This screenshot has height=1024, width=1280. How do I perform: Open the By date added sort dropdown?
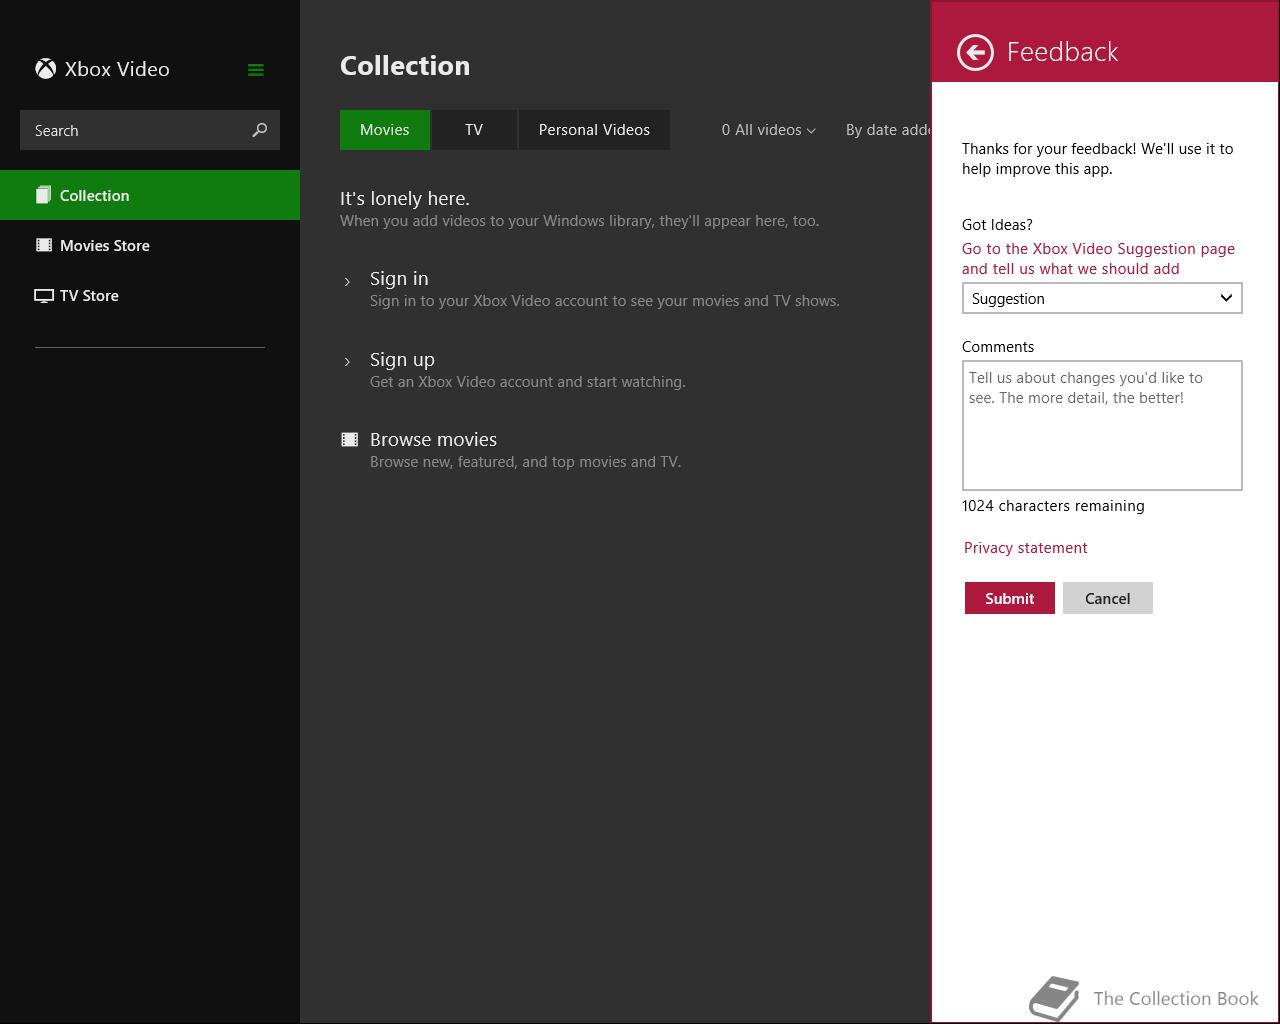pos(888,130)
